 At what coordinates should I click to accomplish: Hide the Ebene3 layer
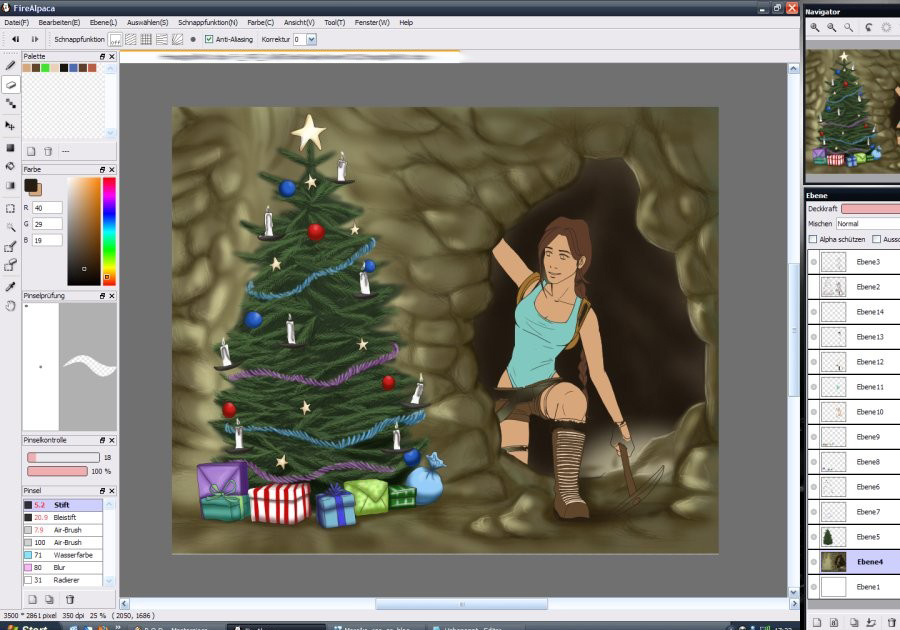pos(813,262)
